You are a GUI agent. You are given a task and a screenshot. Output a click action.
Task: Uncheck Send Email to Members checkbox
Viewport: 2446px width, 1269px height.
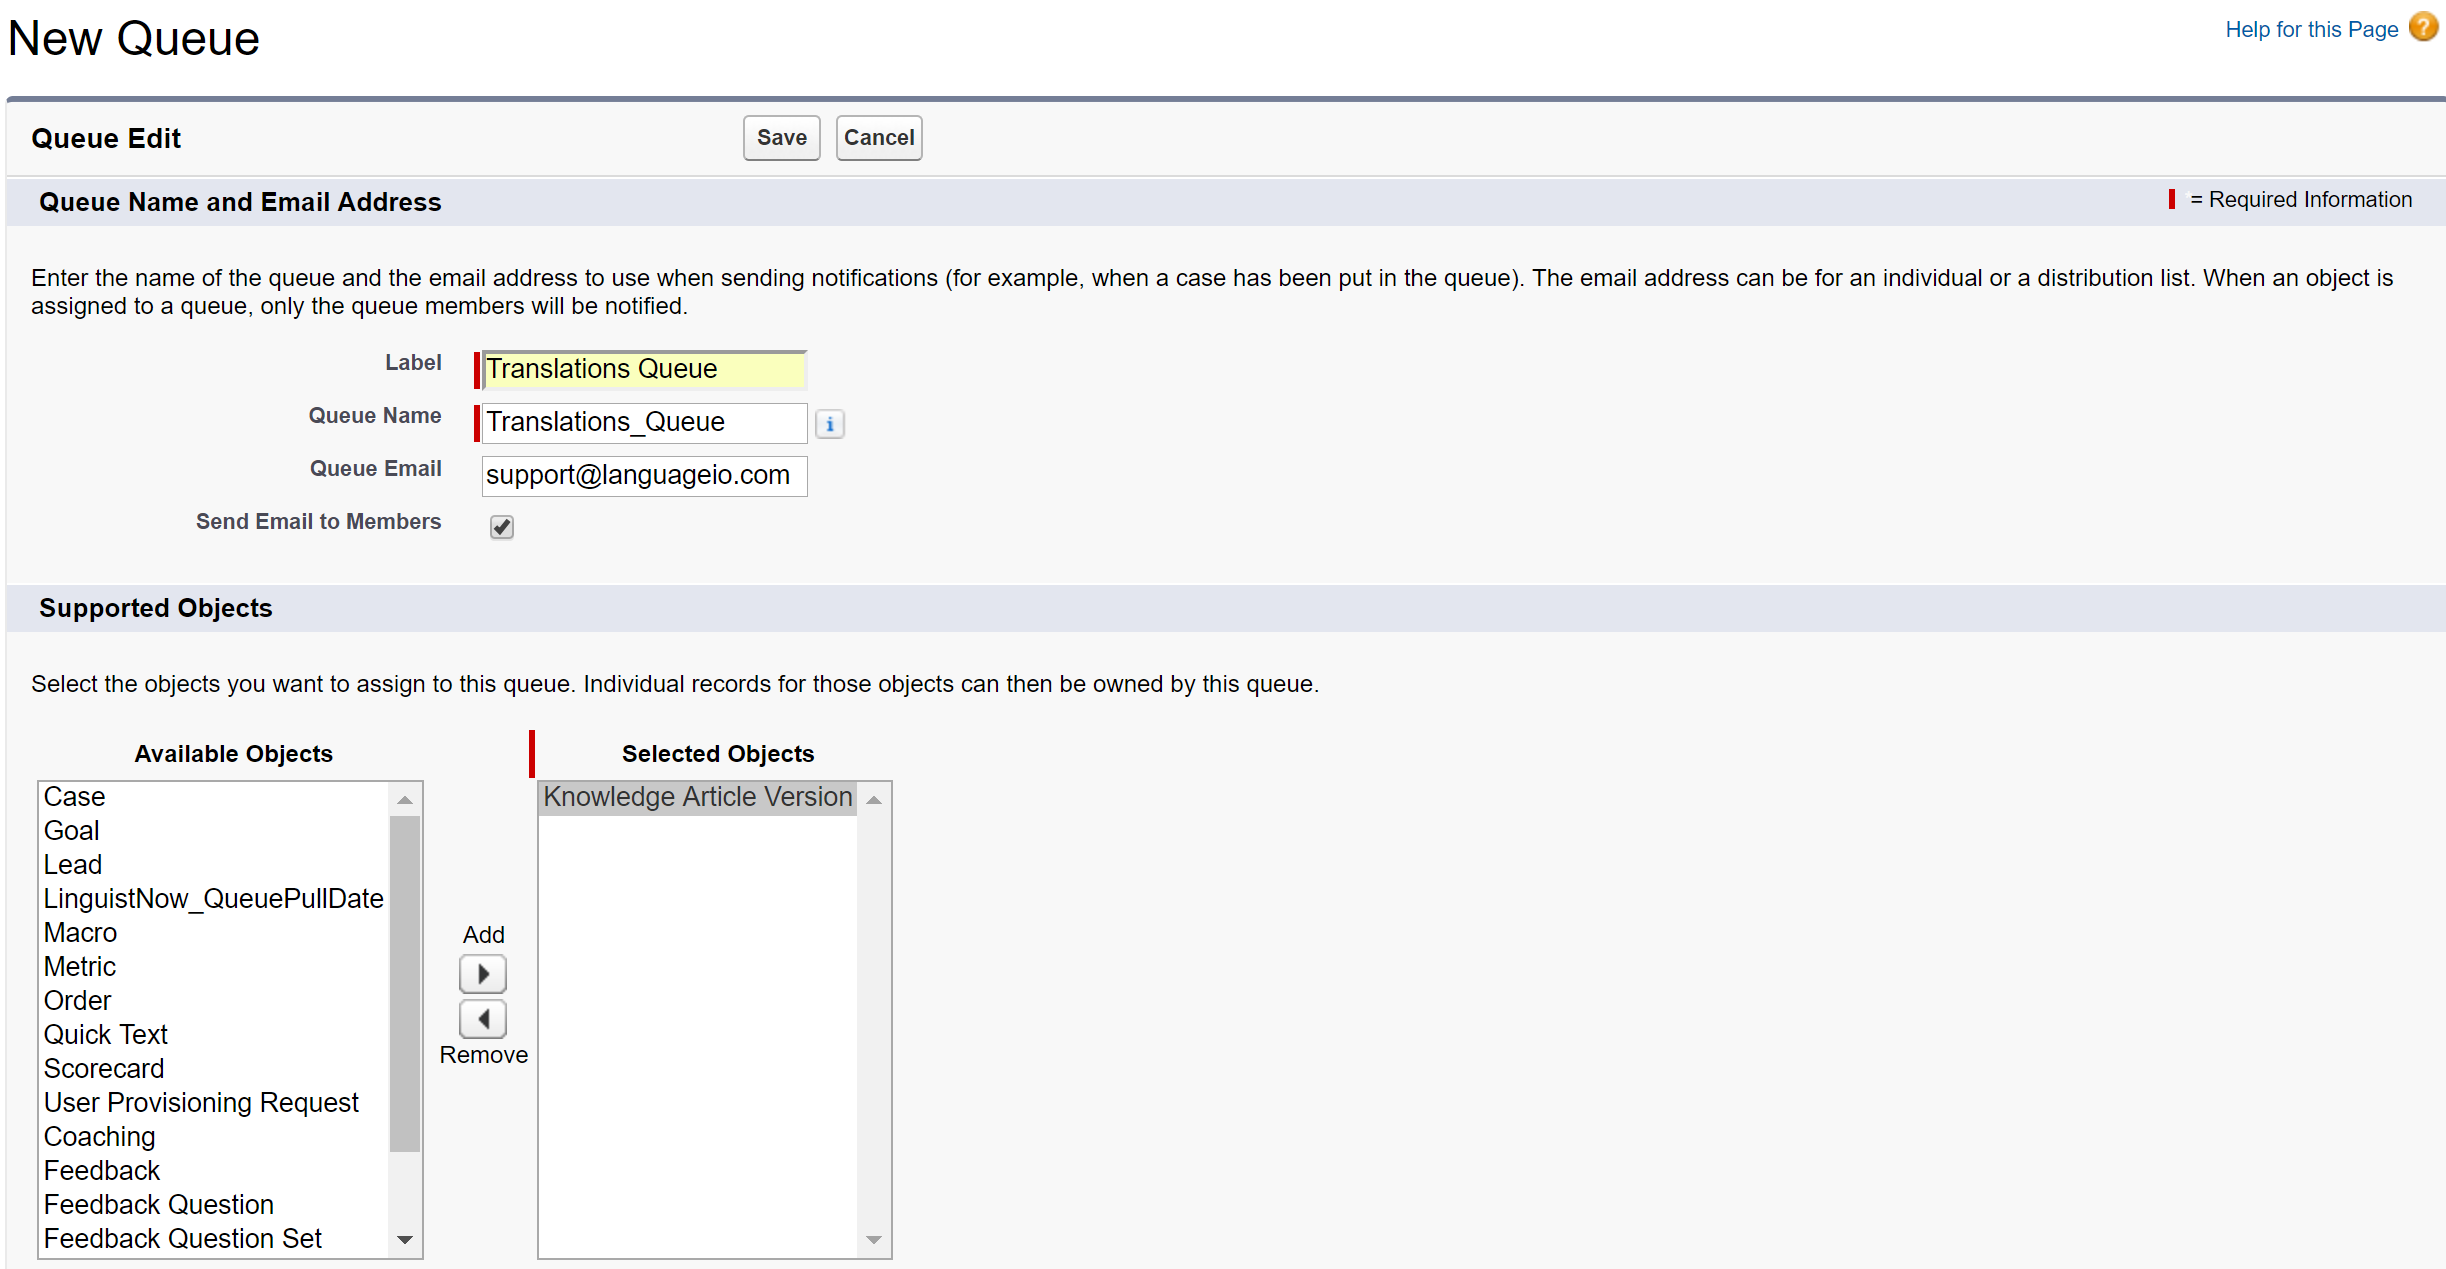tap(502, 527)
